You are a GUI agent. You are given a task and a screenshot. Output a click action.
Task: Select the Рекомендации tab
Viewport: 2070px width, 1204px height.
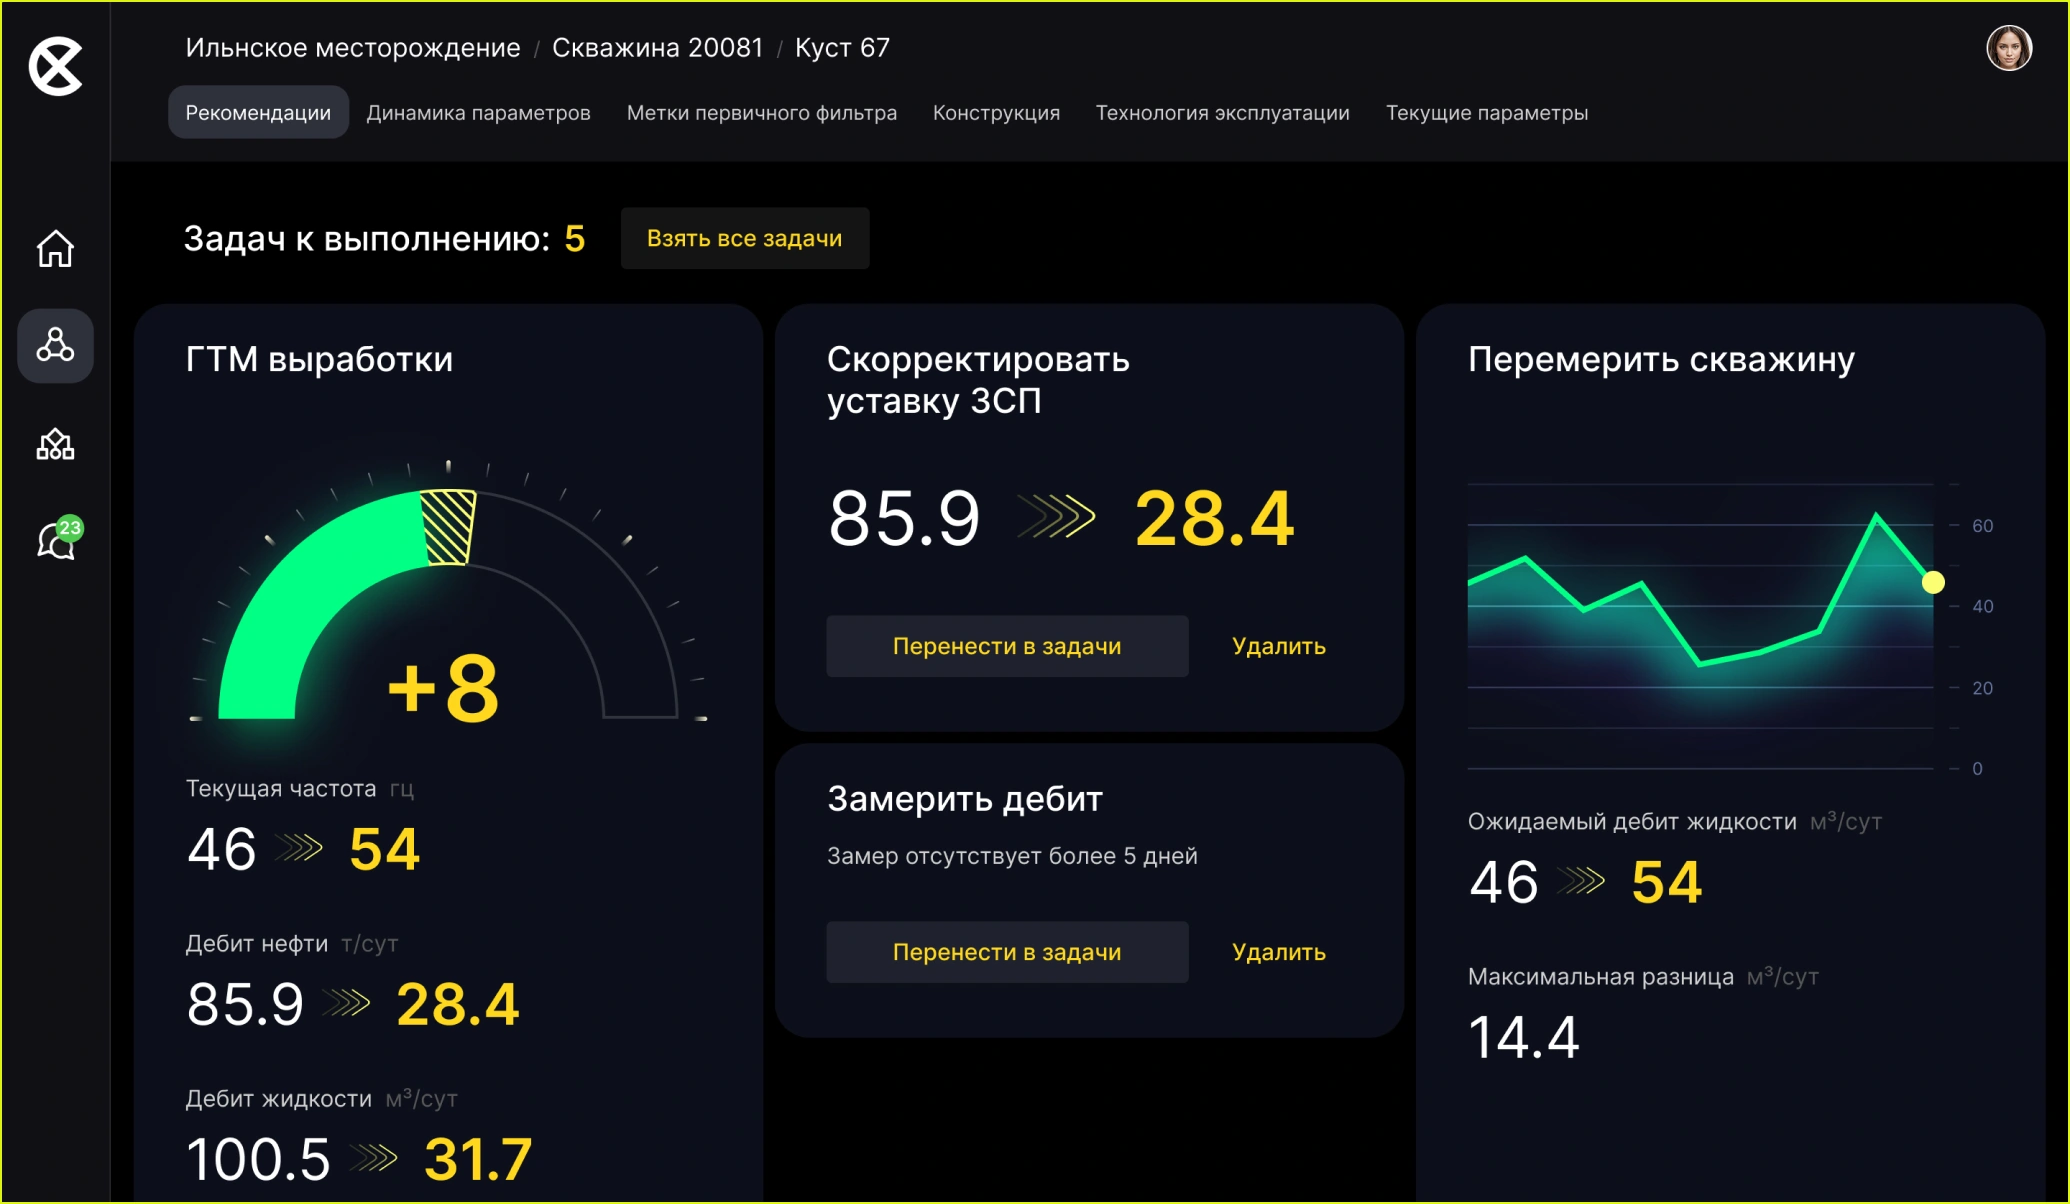(257, 112)
